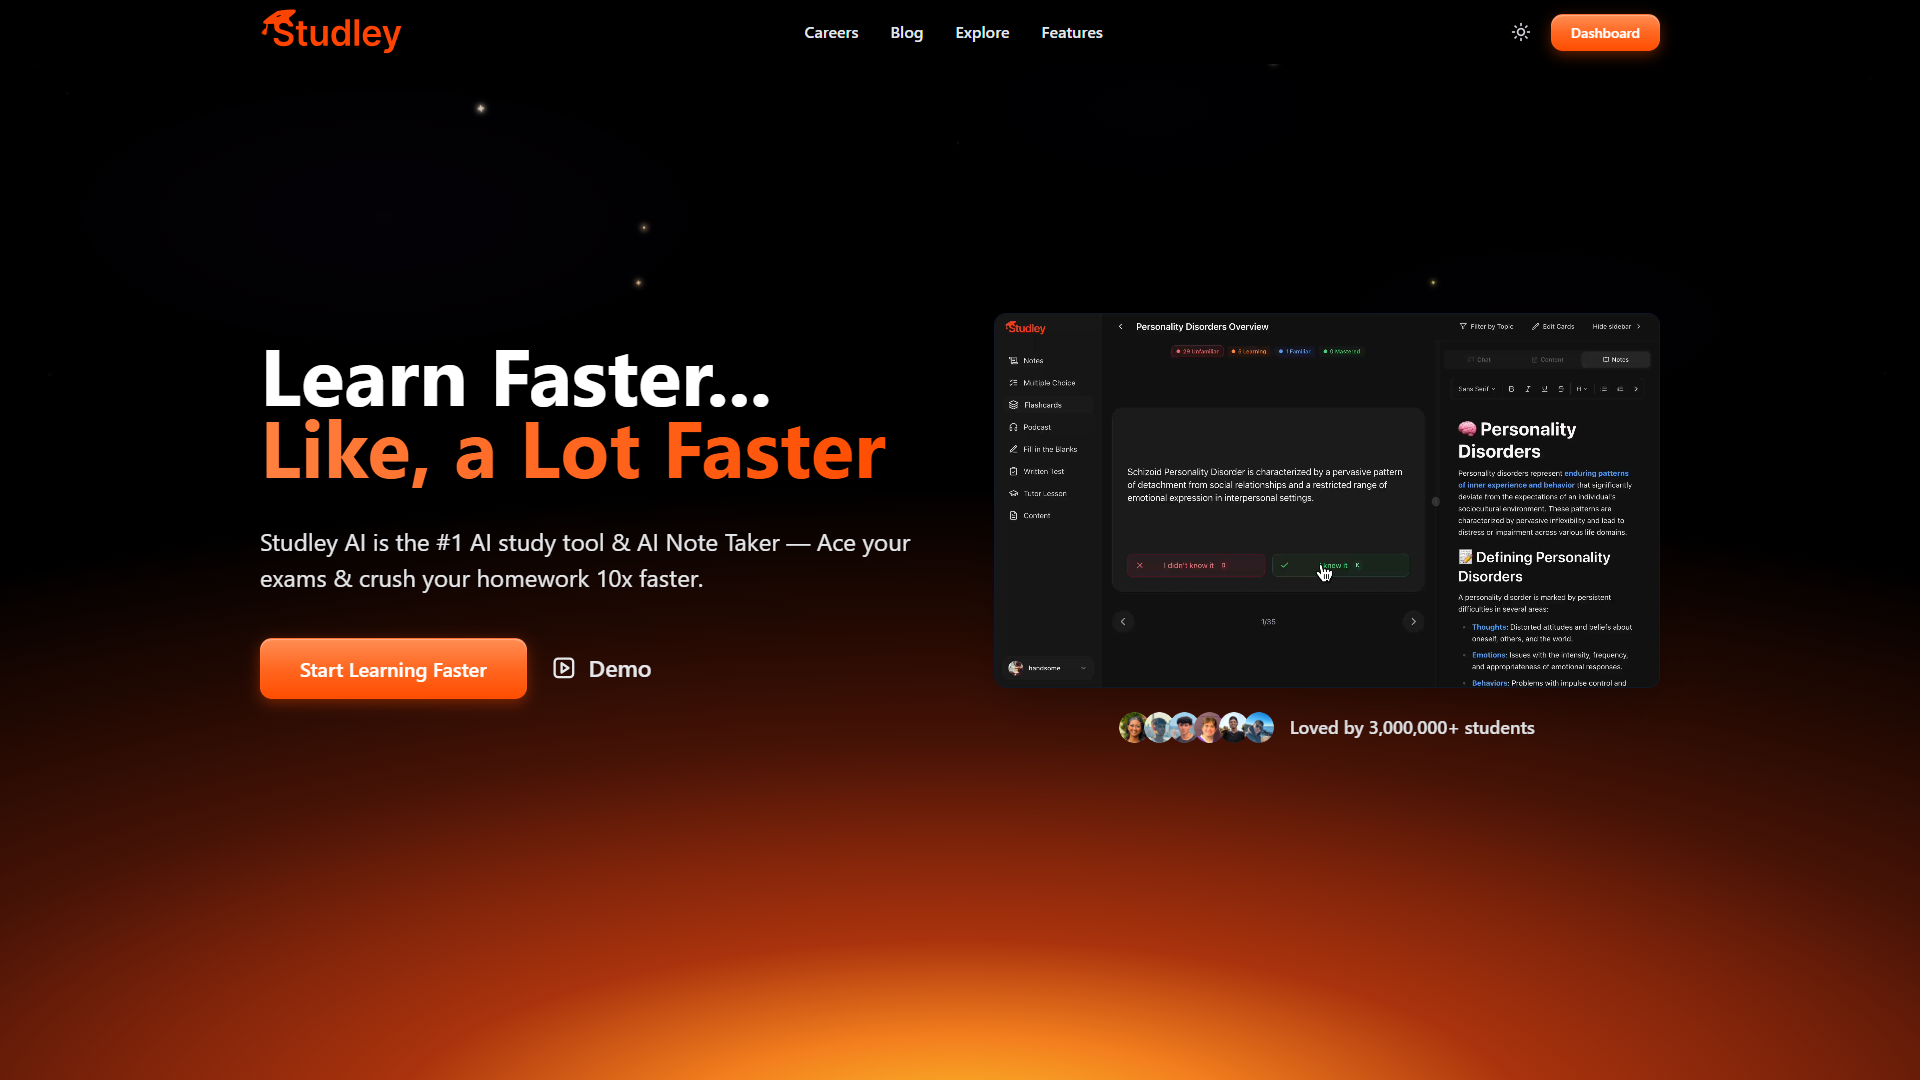Screen dimensions: 1920x1080
Task: Expand more toolbar options chevron in notes
Action: pyautogui.click(x=1636, y=389)
